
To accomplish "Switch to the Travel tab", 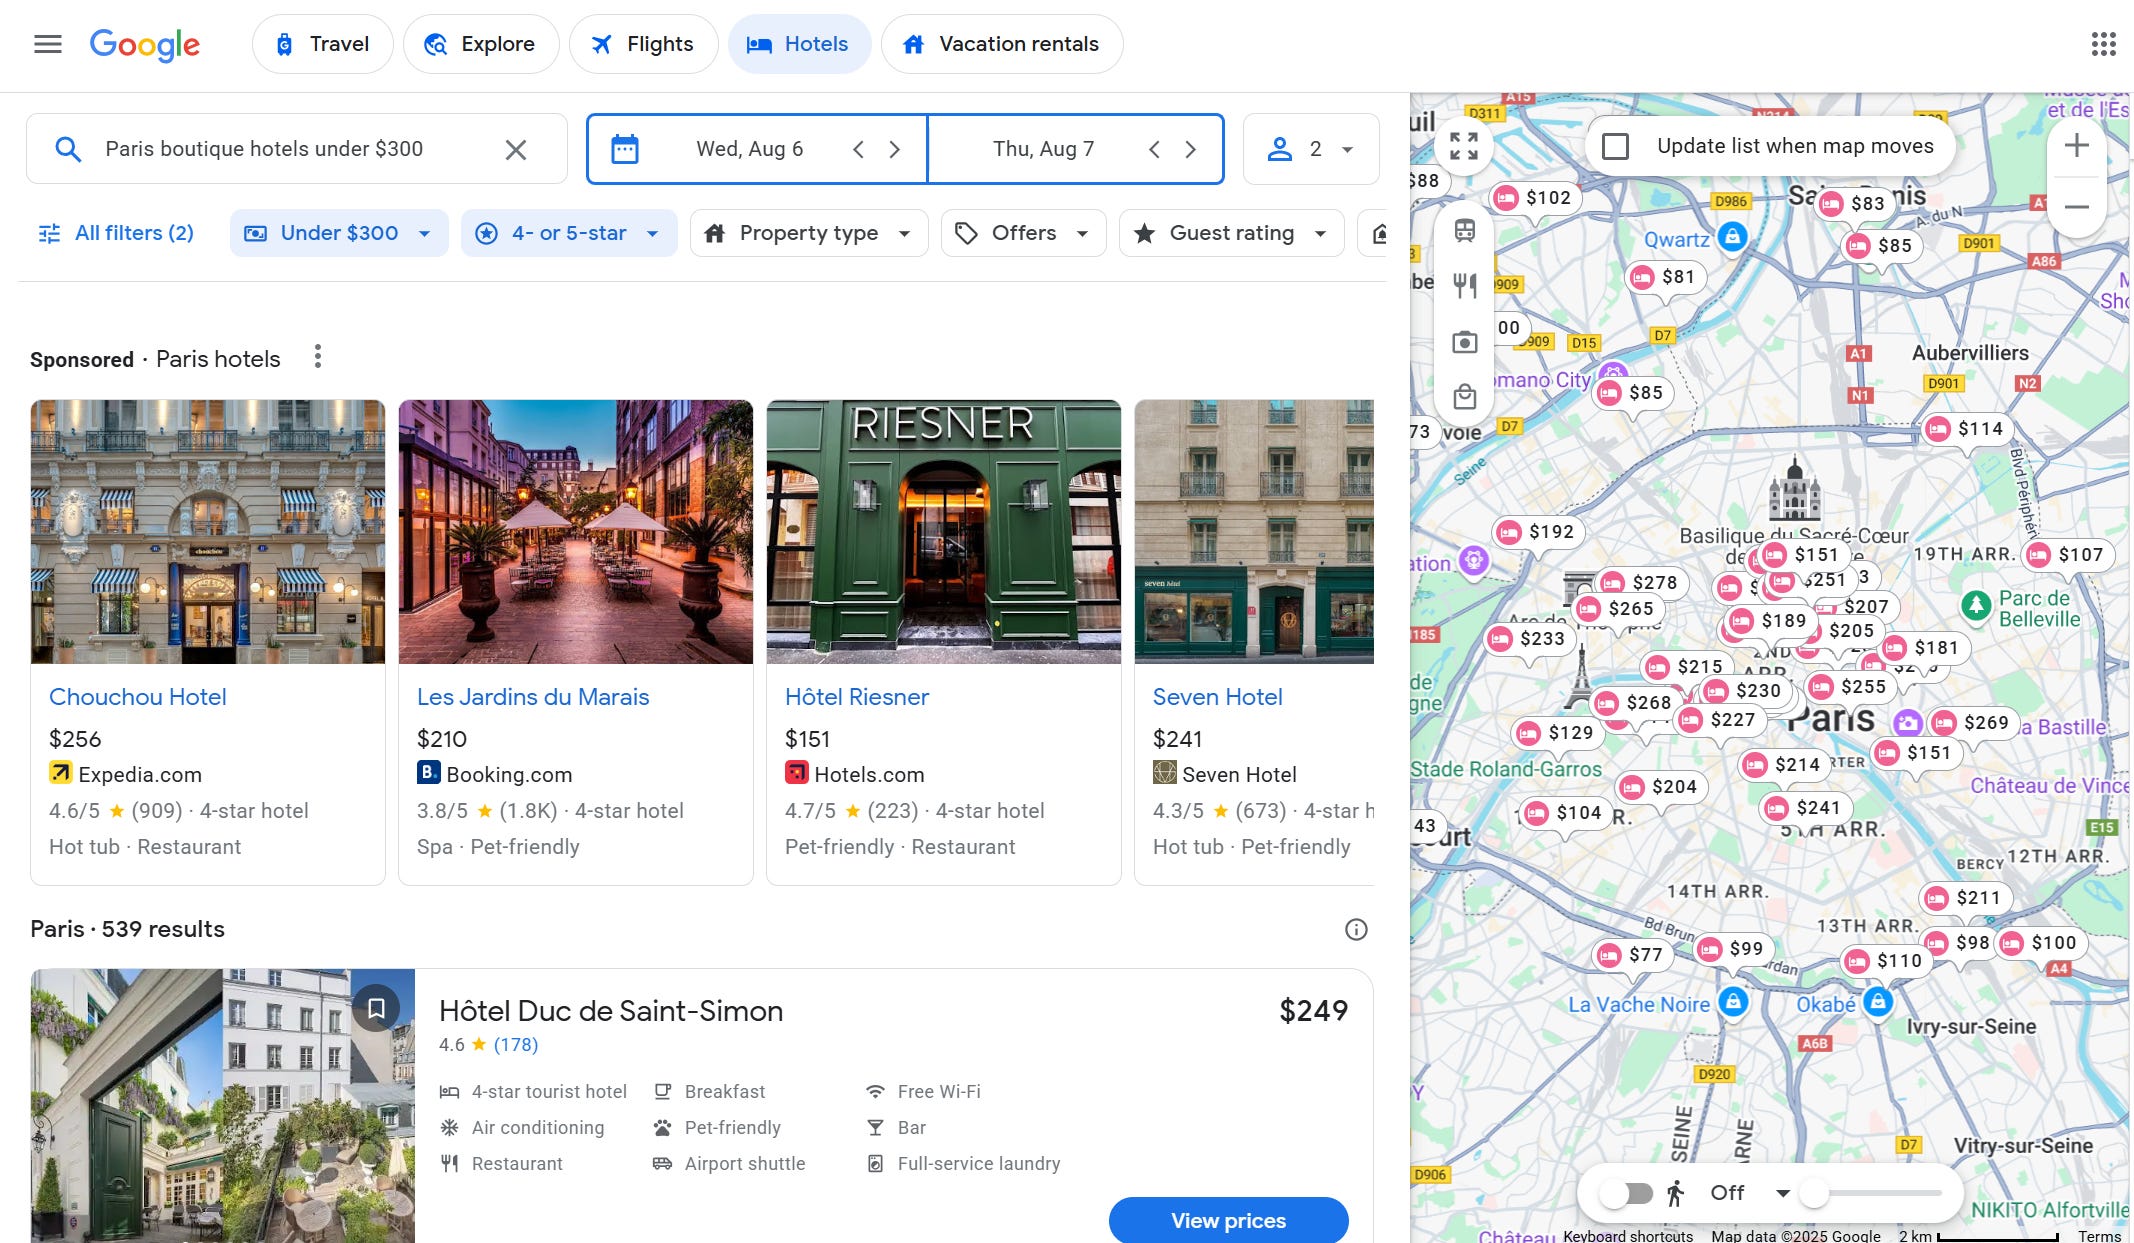I will click(322, 44).
